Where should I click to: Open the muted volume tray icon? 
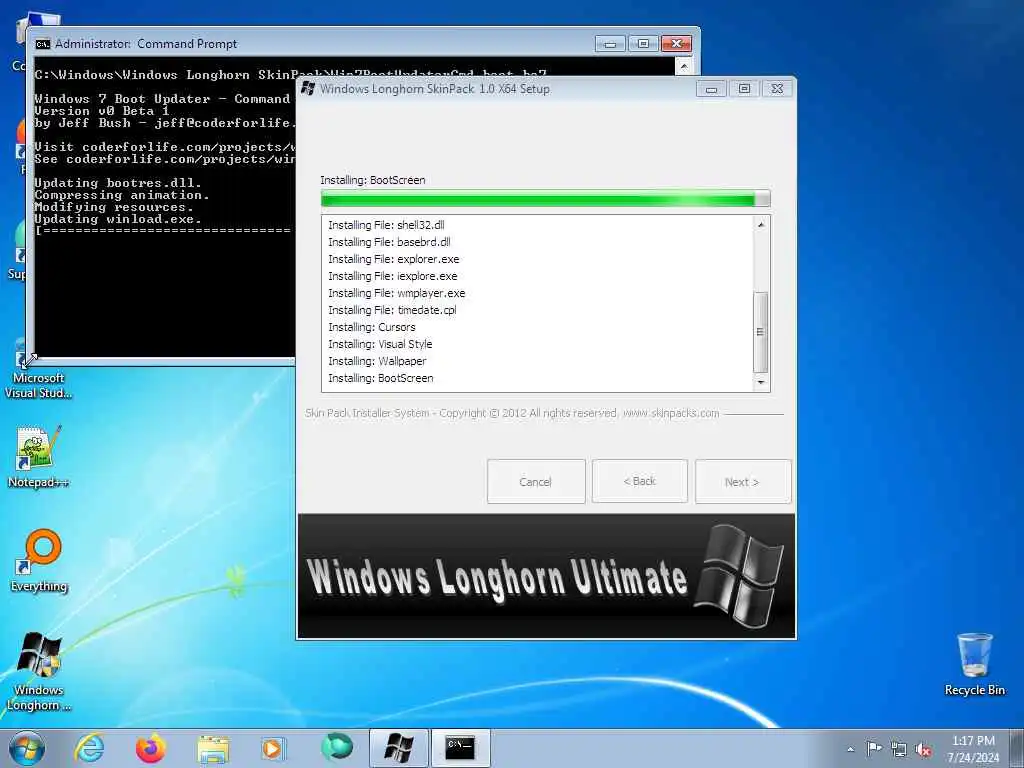click(923, 750)
